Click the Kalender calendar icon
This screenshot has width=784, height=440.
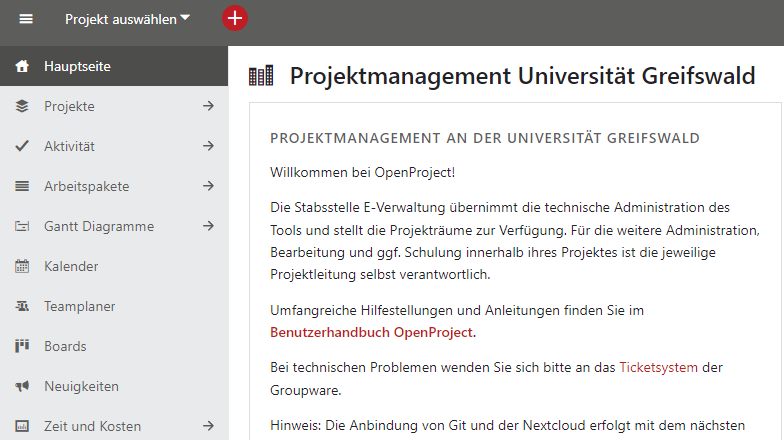(22, 266)
